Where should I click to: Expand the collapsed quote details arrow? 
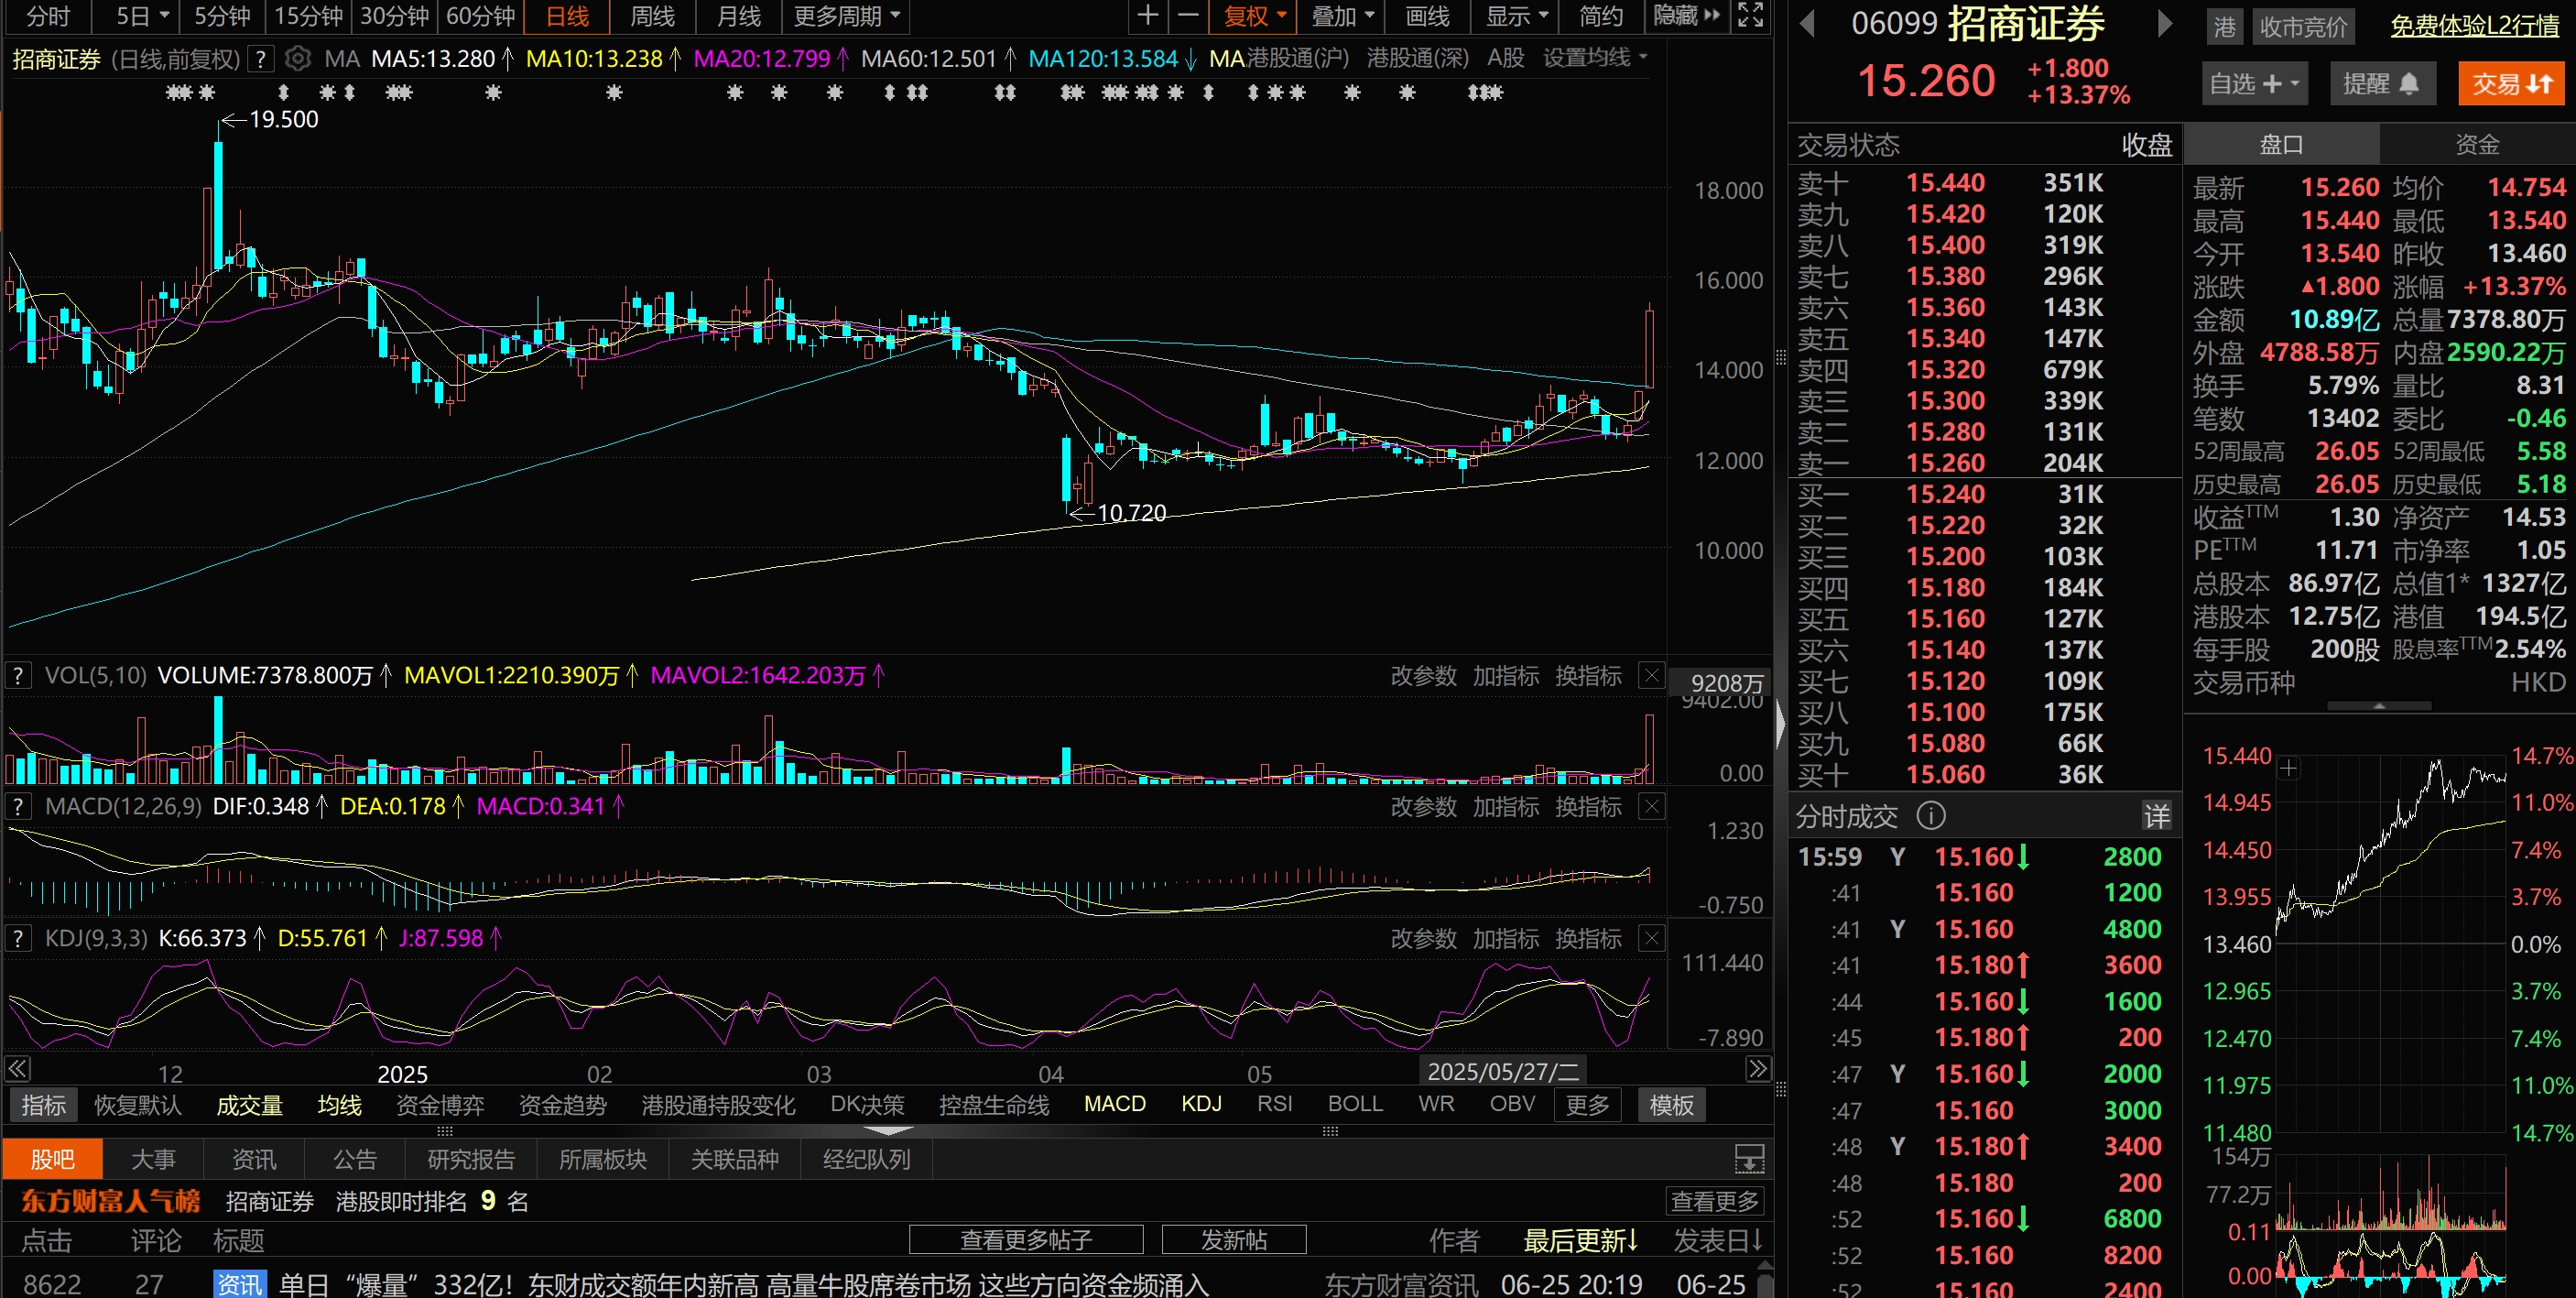tap(2379, 706)
